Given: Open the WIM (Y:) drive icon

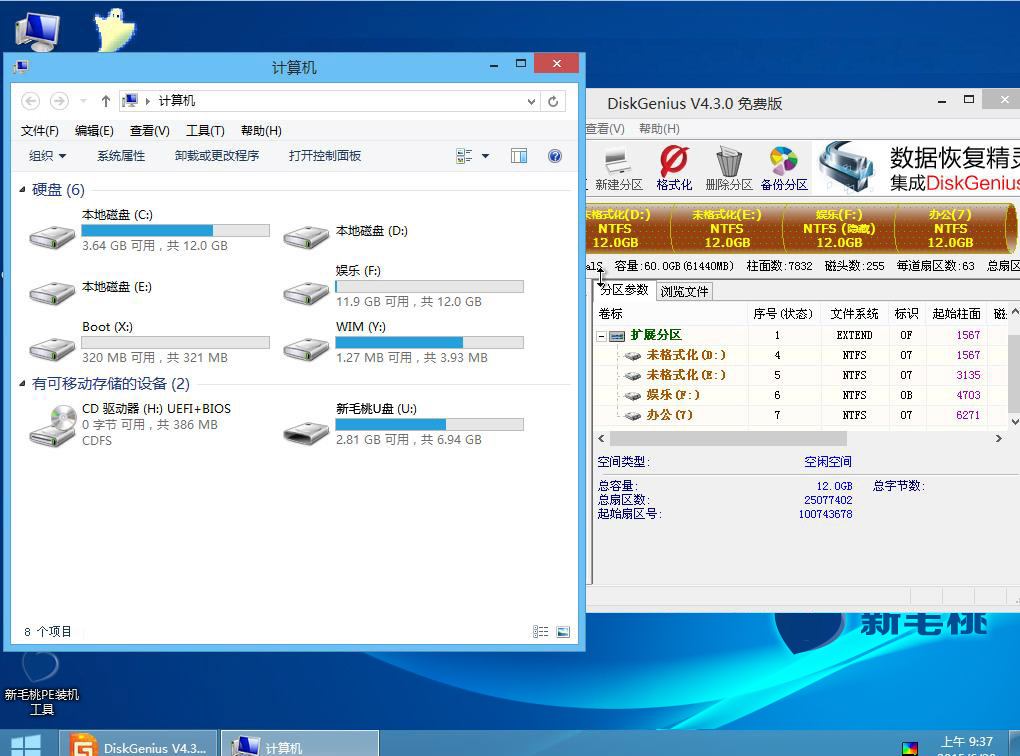Looking at the screenshot, I should click(x=306, y=349).
